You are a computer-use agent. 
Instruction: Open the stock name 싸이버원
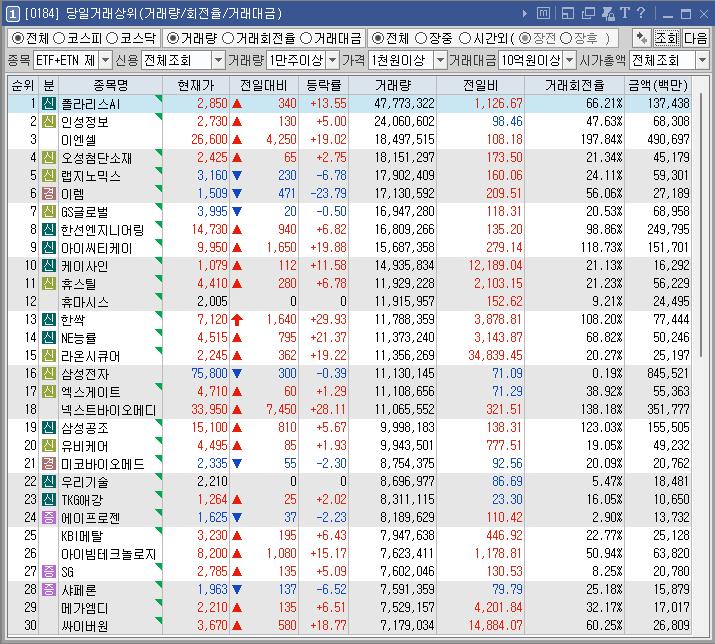point(84,626)
